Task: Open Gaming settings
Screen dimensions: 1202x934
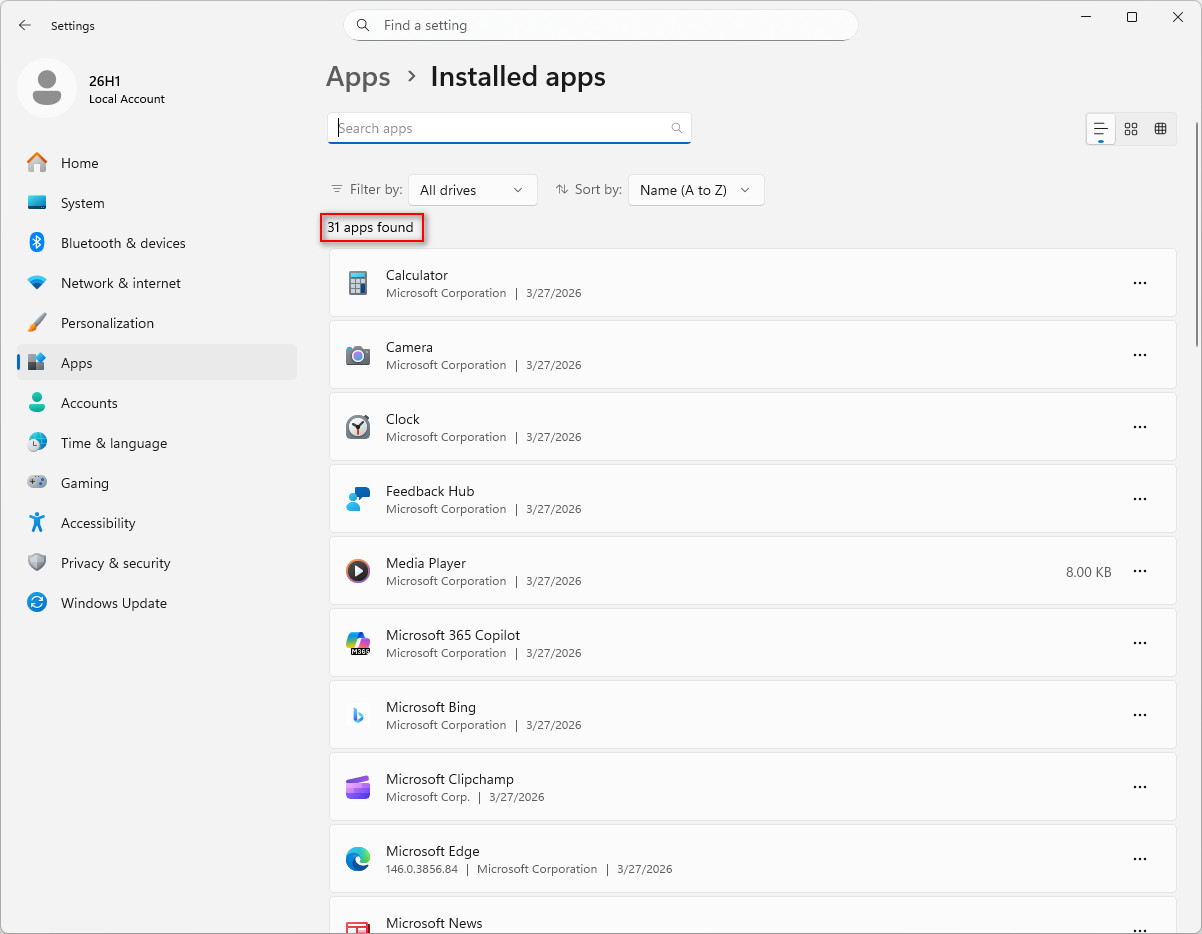Action: click(x=157, y=483)
